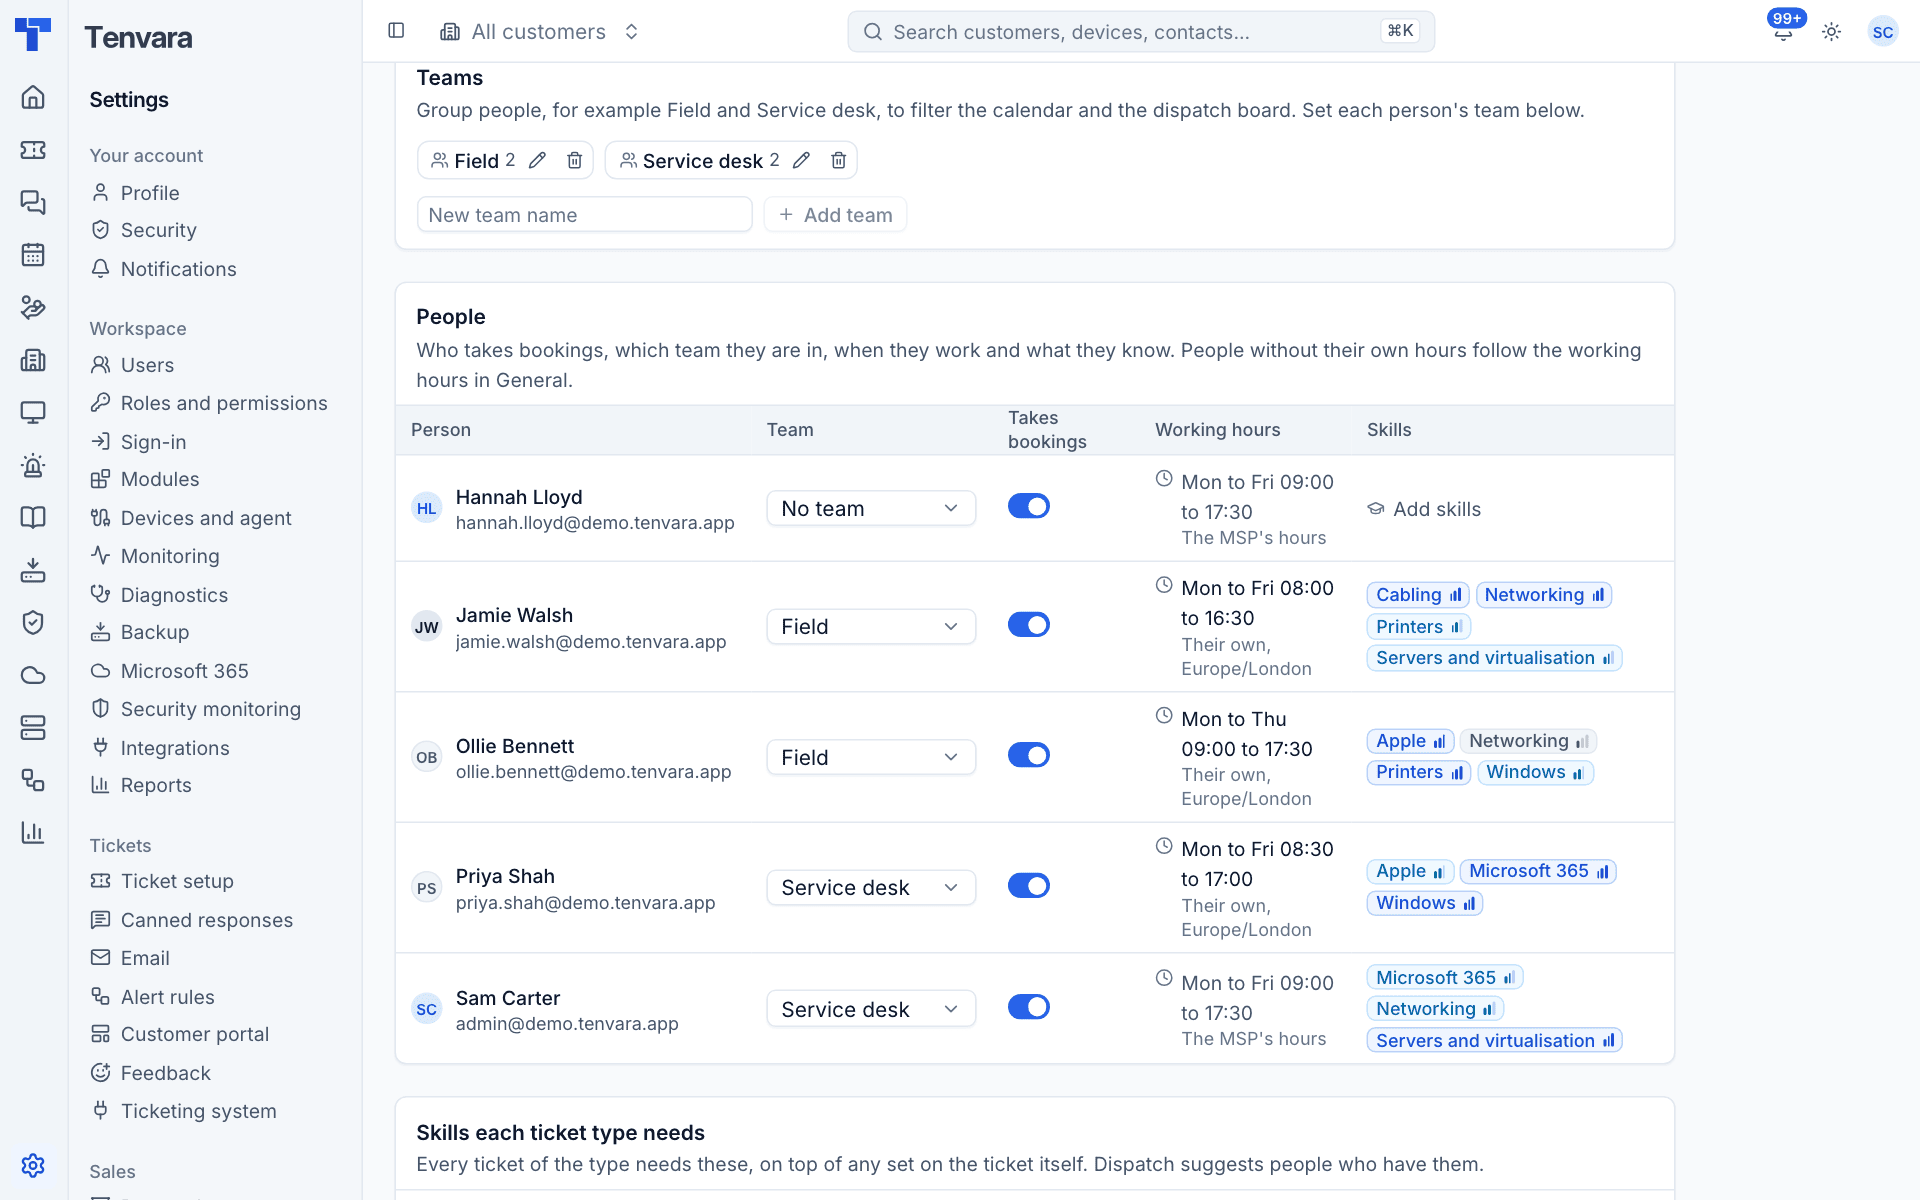Edit the Service desk team name

(801, 160)
